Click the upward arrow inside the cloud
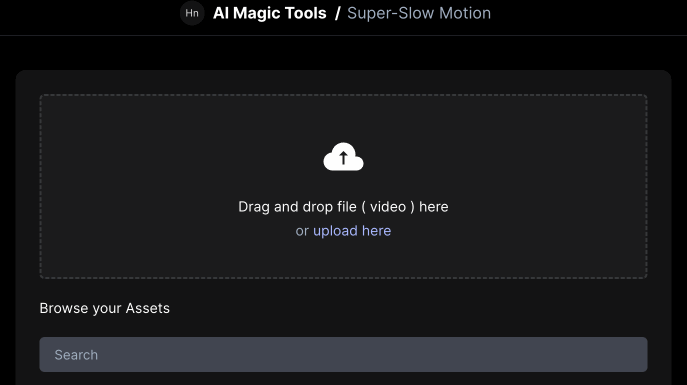This screenshot has width=687, height=385. point(343,158)
